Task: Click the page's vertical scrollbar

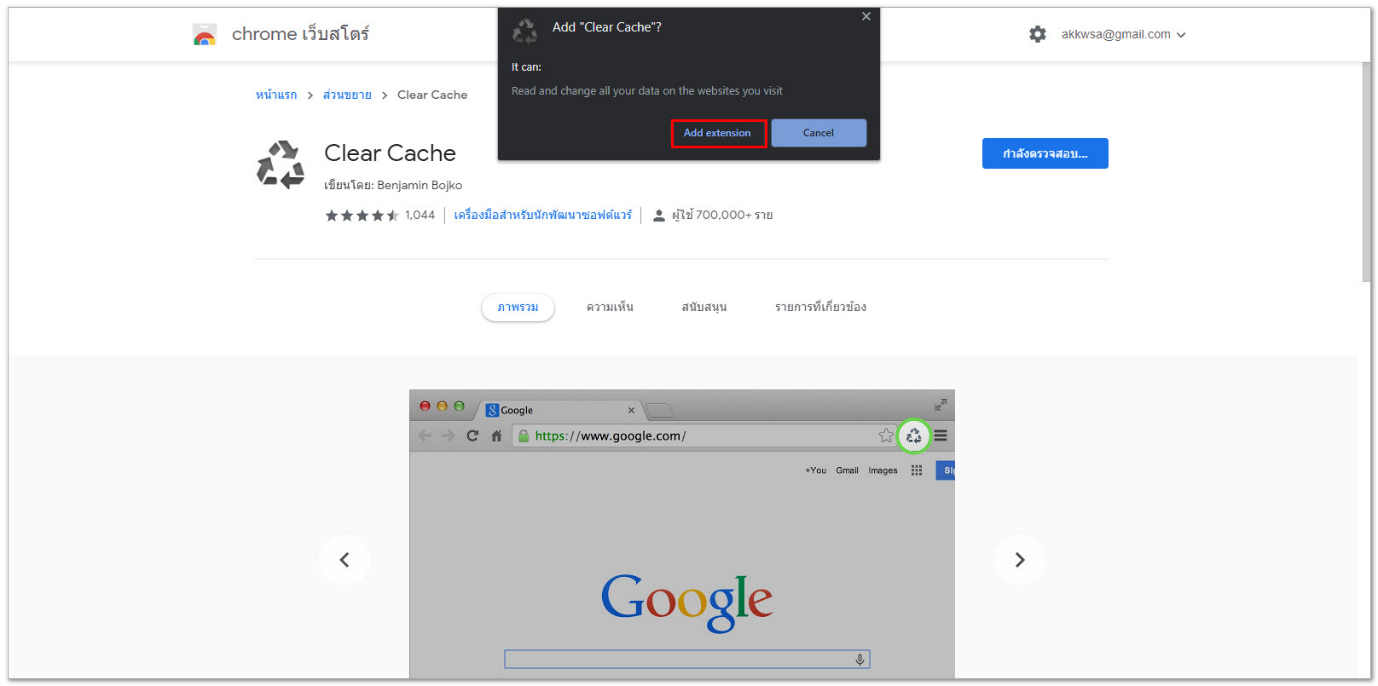Action: pos(1365,170)
